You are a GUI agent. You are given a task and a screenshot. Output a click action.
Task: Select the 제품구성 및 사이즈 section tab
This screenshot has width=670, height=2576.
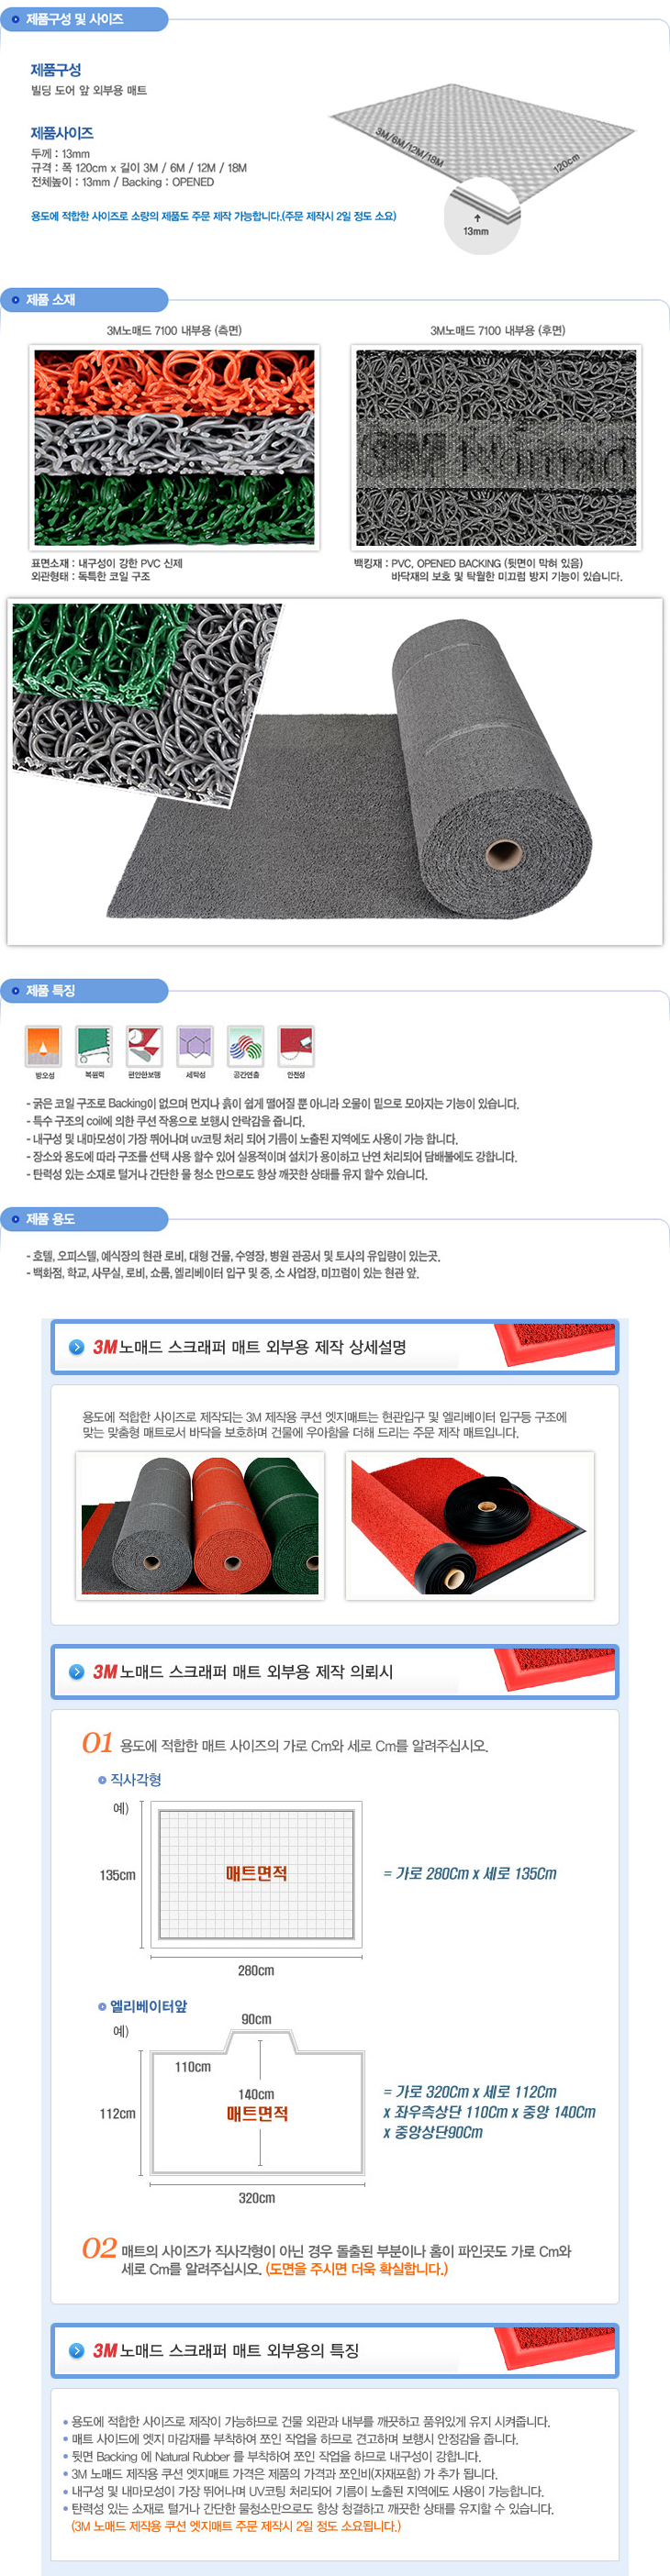coord(84,19)
